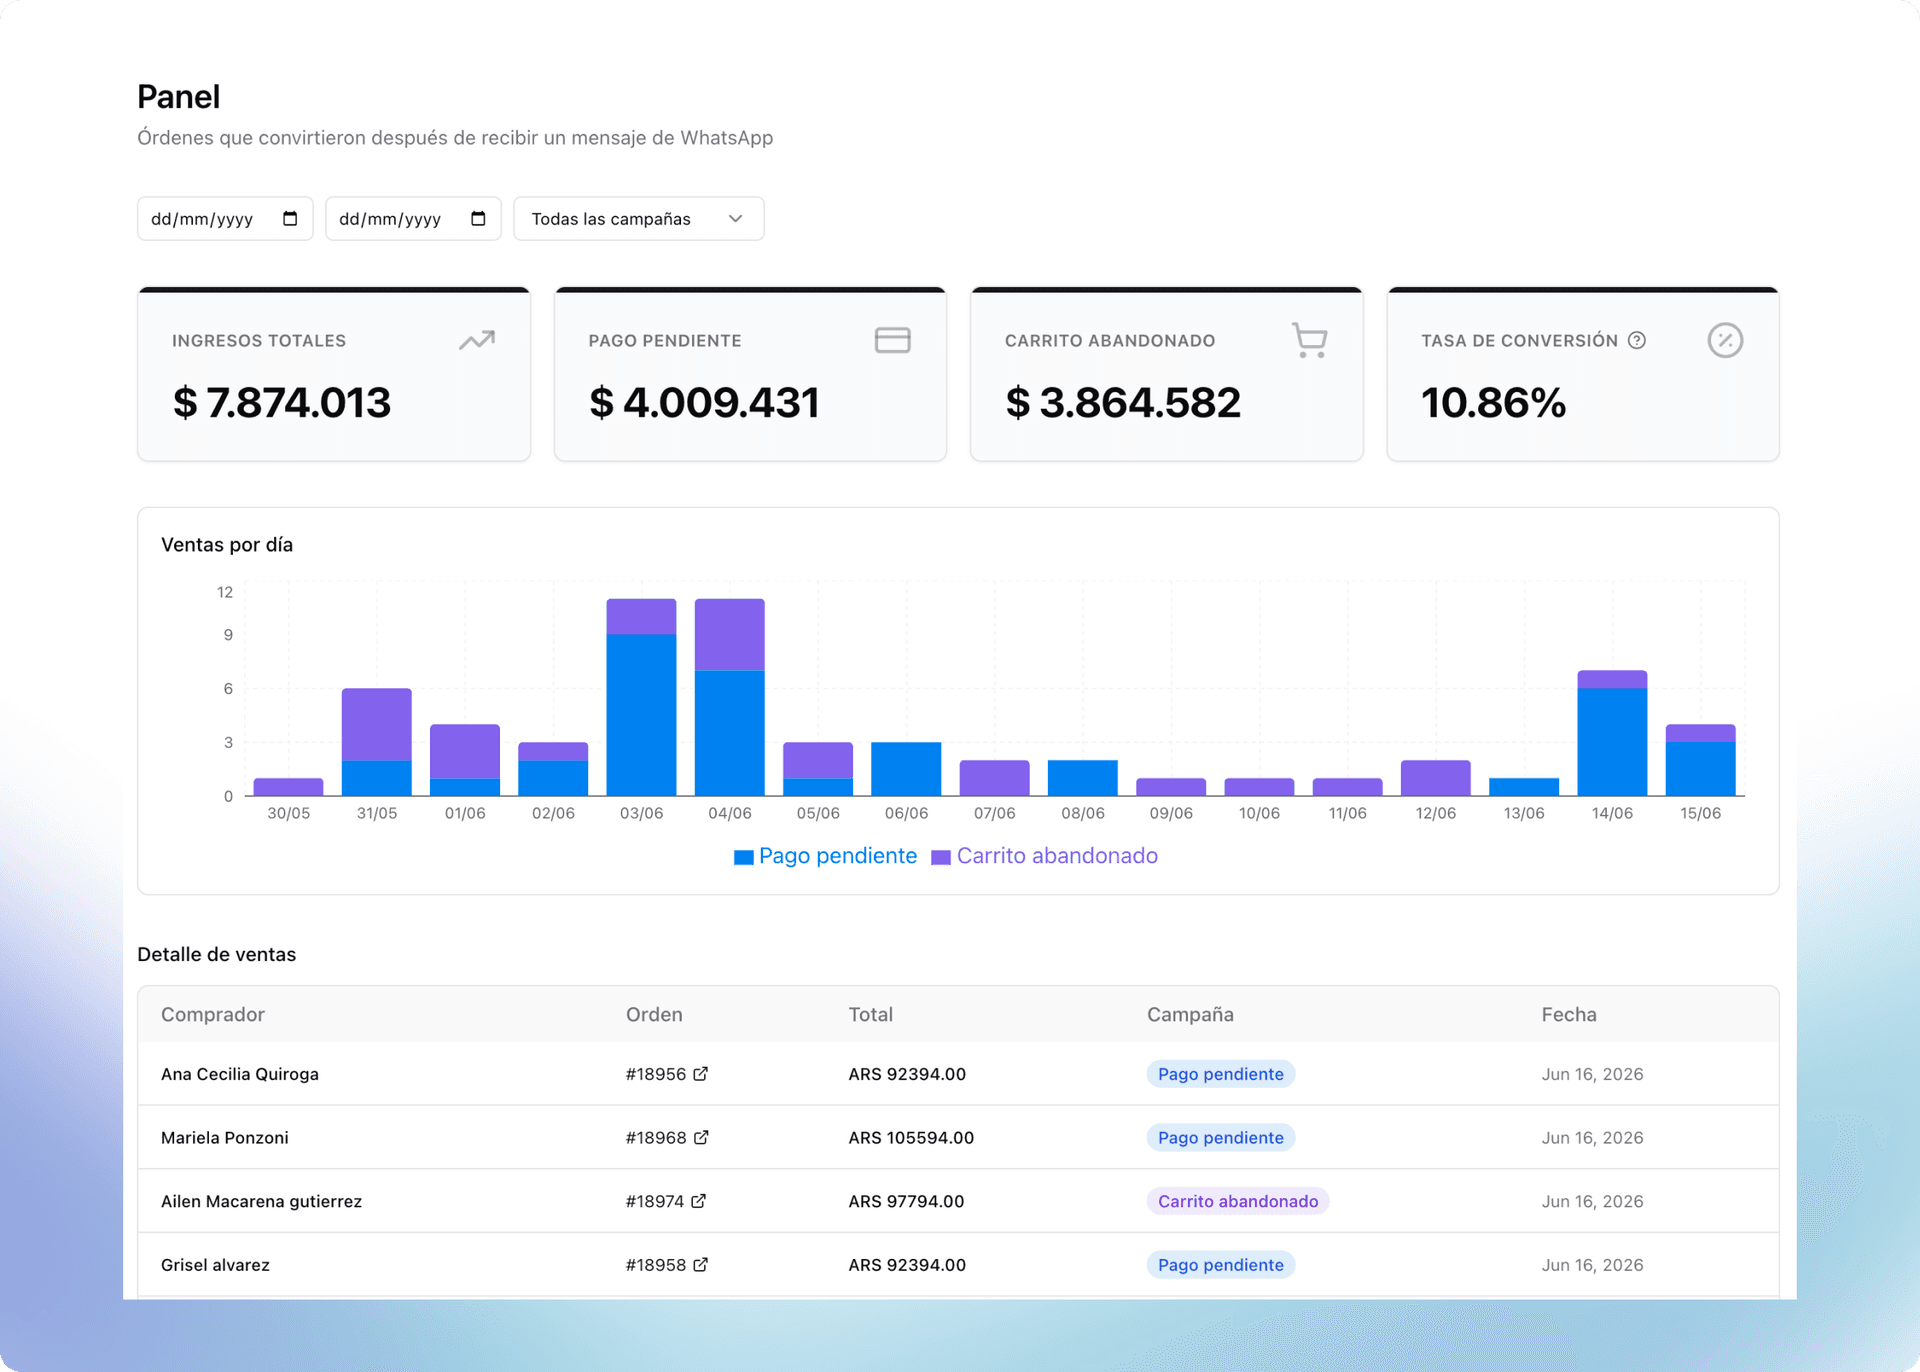Click total ARS 105594.00
The height and width of the screenshot is (1372, 1920).
pos(911,1138)
